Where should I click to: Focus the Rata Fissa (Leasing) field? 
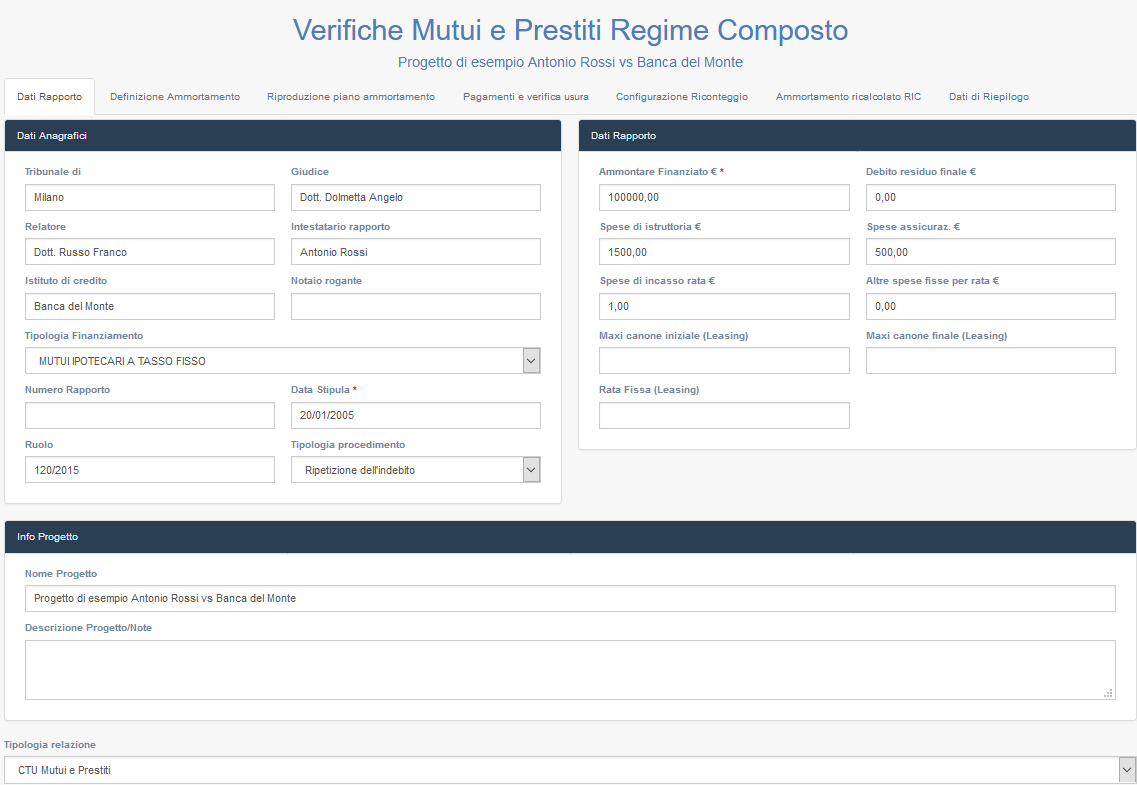click(724, 415)
